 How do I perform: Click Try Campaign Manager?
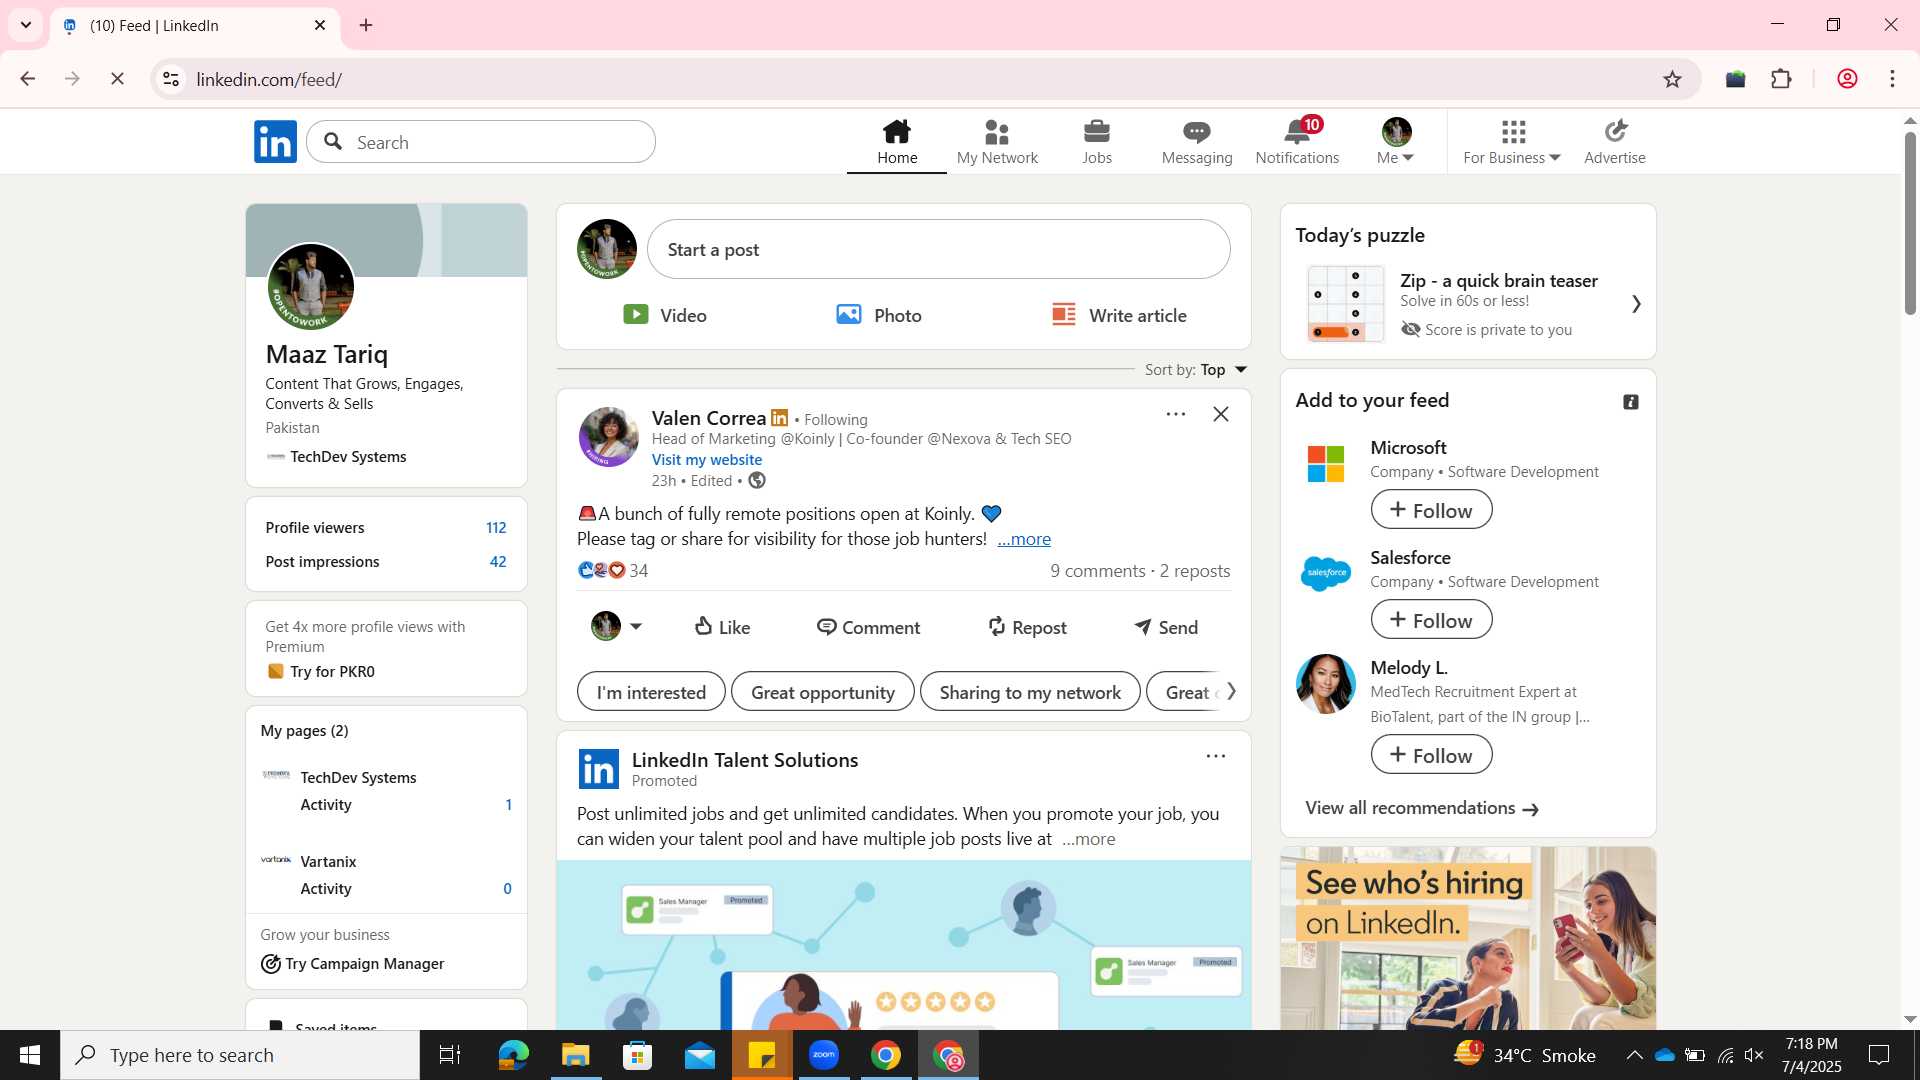click(353, 964)
